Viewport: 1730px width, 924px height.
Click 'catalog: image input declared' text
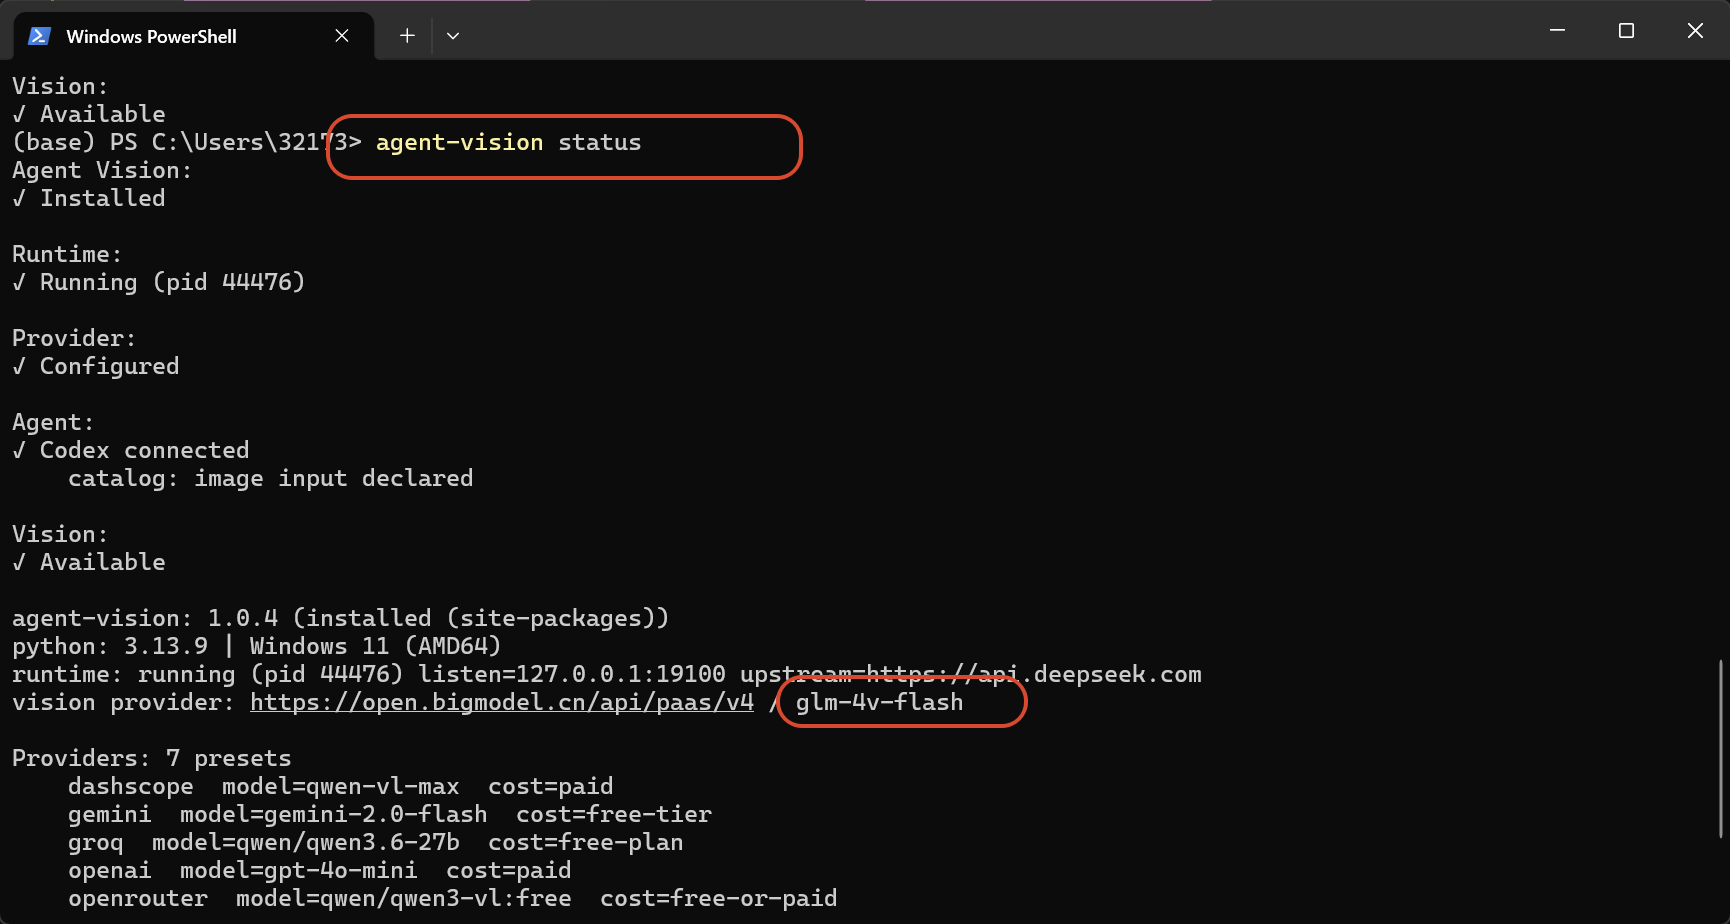[271, 479]
